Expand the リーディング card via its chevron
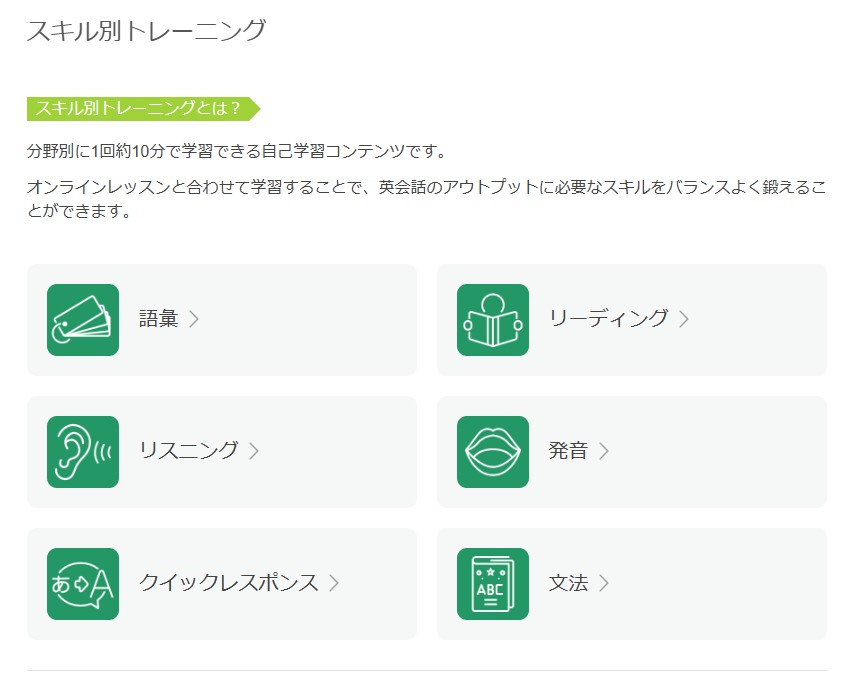859x680 pixels. click(682, 320)
